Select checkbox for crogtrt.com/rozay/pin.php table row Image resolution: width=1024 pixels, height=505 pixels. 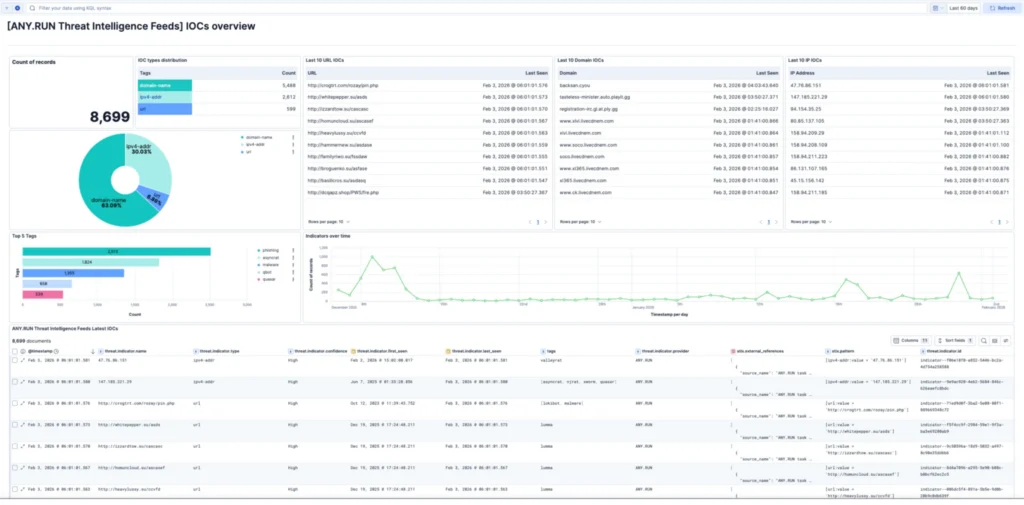coord(14,403)
